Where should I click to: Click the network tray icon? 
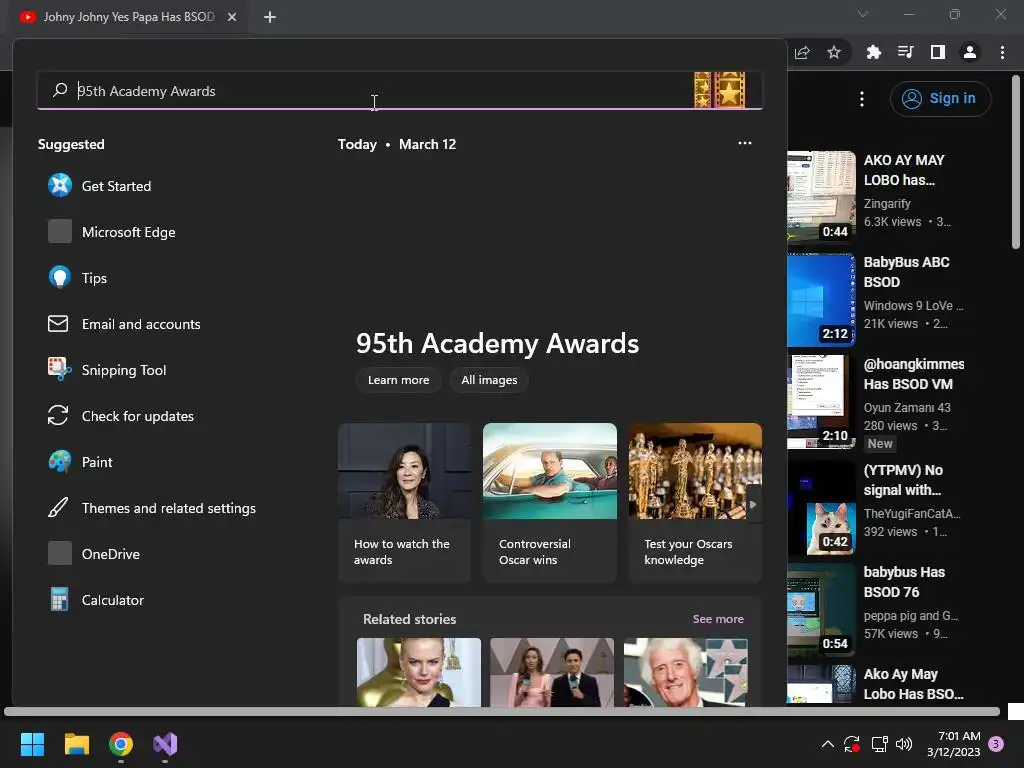pyautogui.click(x=879, y=744)
